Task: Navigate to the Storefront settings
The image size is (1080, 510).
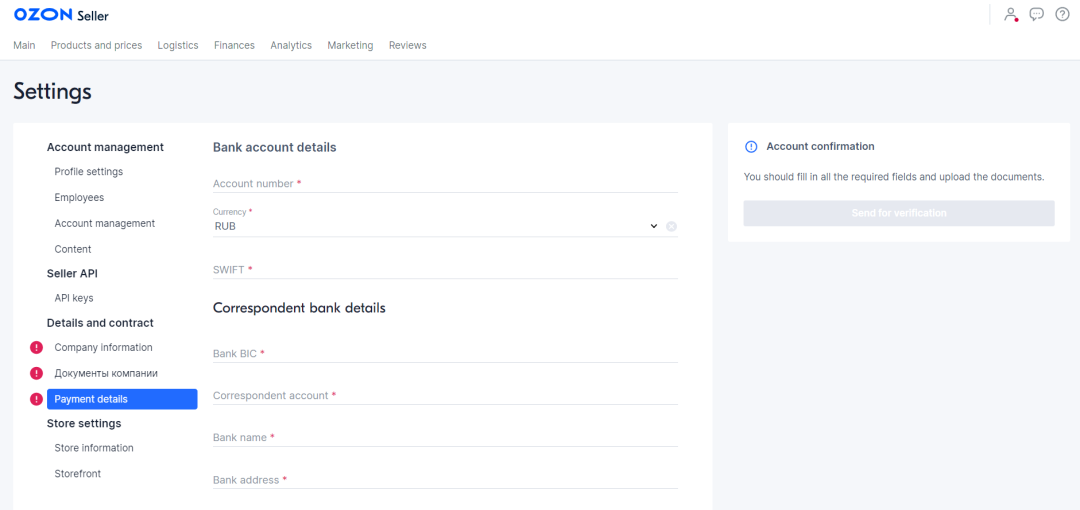Action: click(78, 474)
